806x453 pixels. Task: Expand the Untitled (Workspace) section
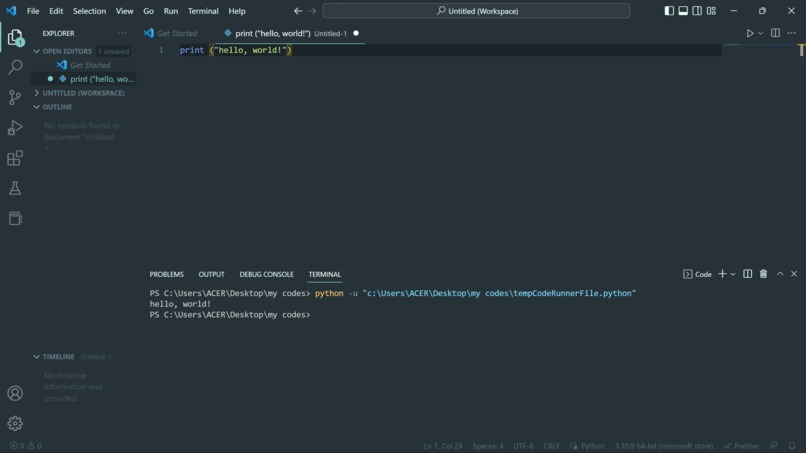point(36,93)
